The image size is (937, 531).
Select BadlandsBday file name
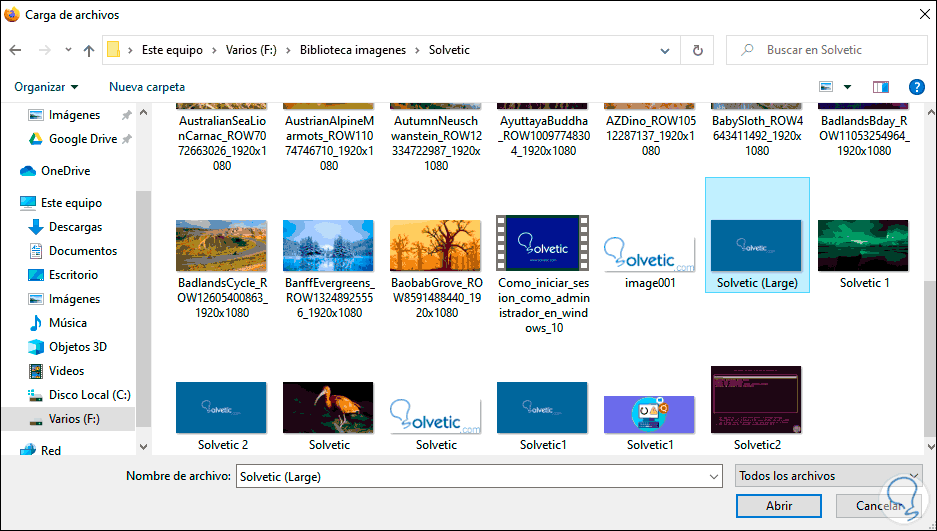864,136
